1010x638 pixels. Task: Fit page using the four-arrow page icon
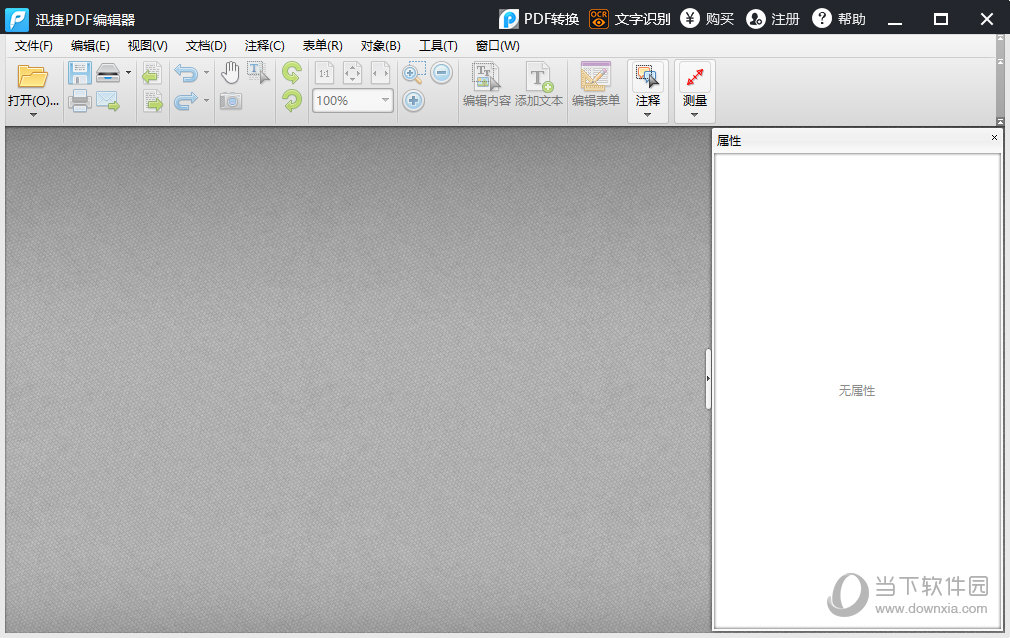point(352,73)
